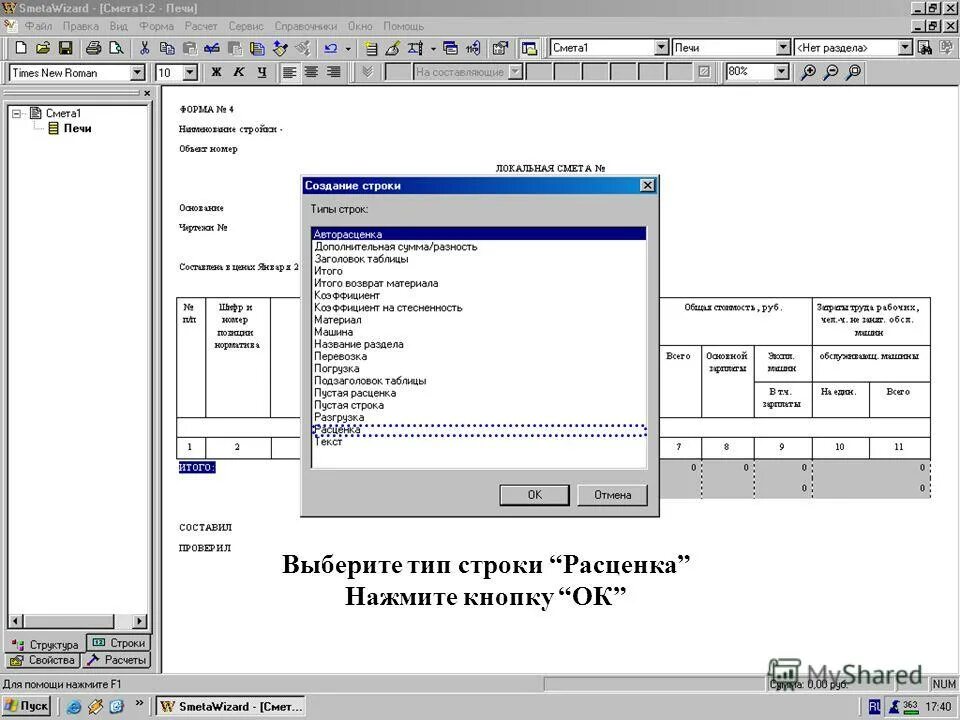Screen dimensions: 960x720
Task: Open the <Нет раздела> section dropdown
Action: [x=906, y=48]
